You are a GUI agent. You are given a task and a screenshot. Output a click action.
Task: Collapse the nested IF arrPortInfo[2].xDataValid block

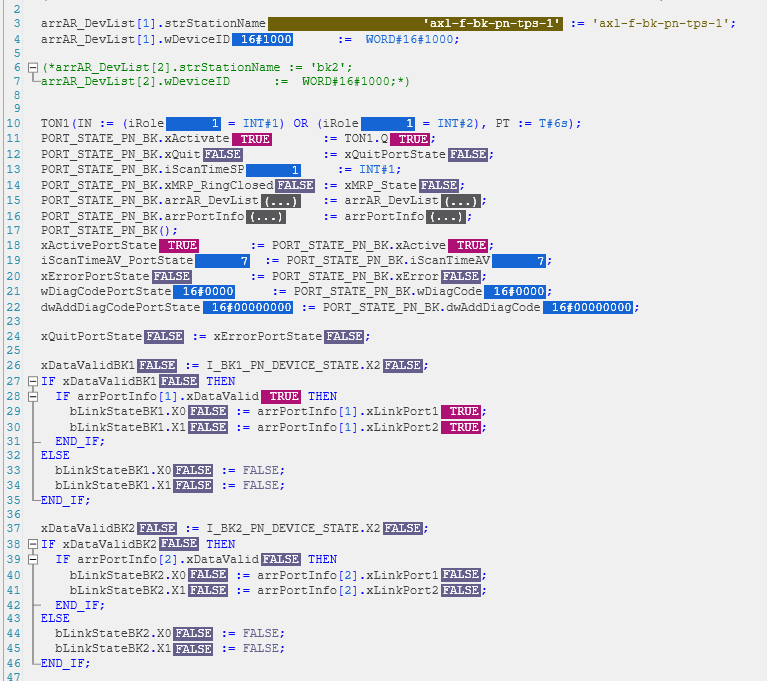tap(47, 560)
